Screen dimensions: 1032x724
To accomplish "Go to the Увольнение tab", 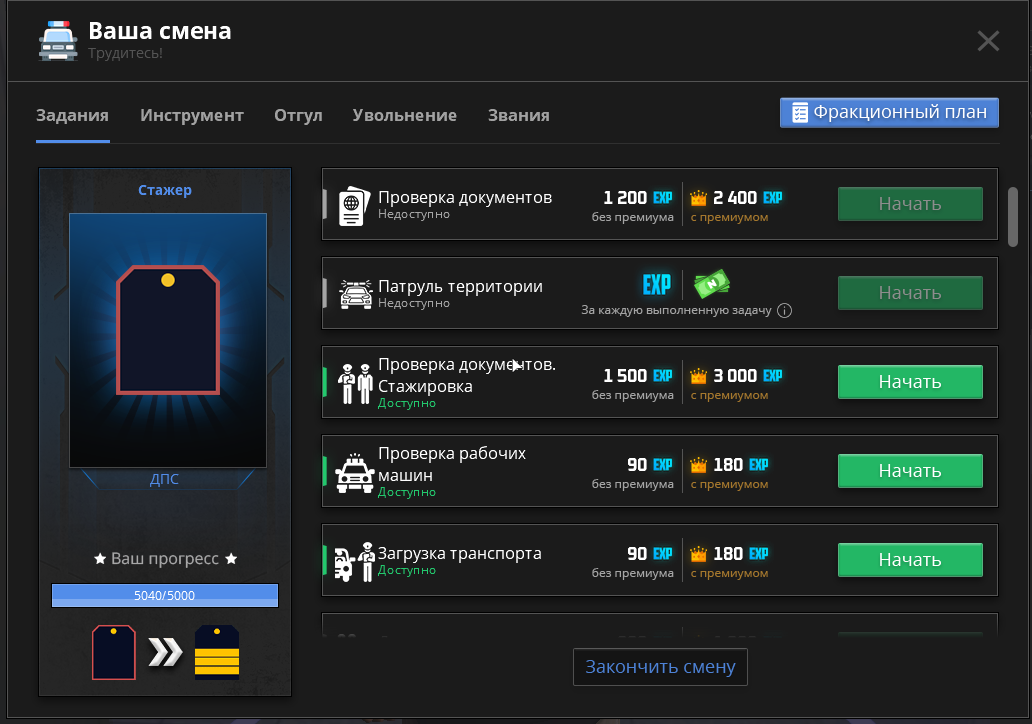I will 404,115.
